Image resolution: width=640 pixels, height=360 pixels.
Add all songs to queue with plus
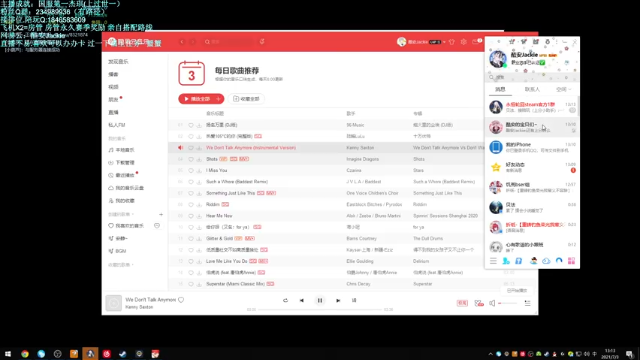[219, 99]
